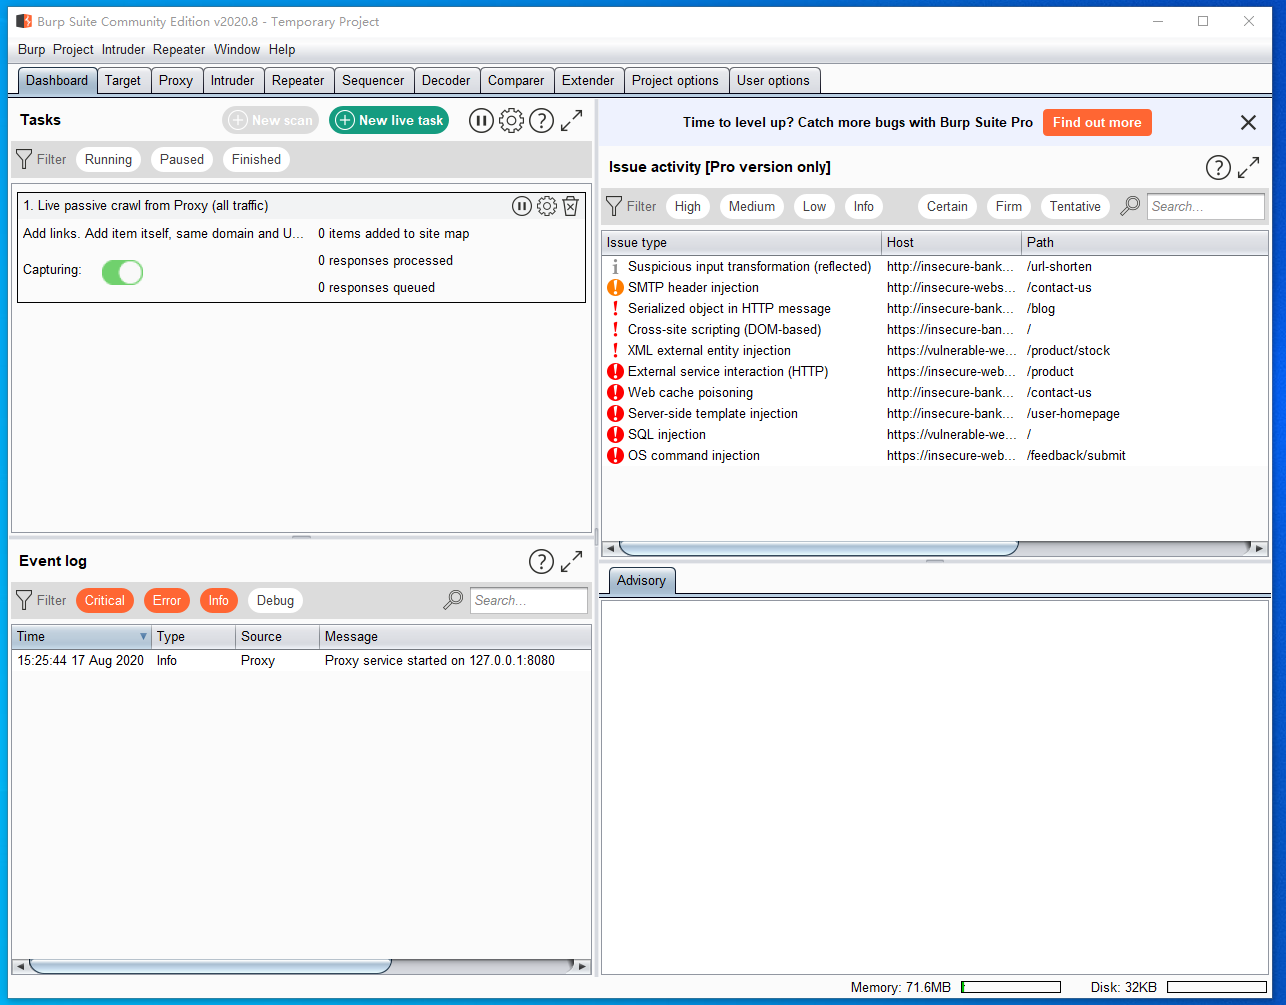
Task: Focus the Issue activity search field
Action: click(x=1206, y=206)
